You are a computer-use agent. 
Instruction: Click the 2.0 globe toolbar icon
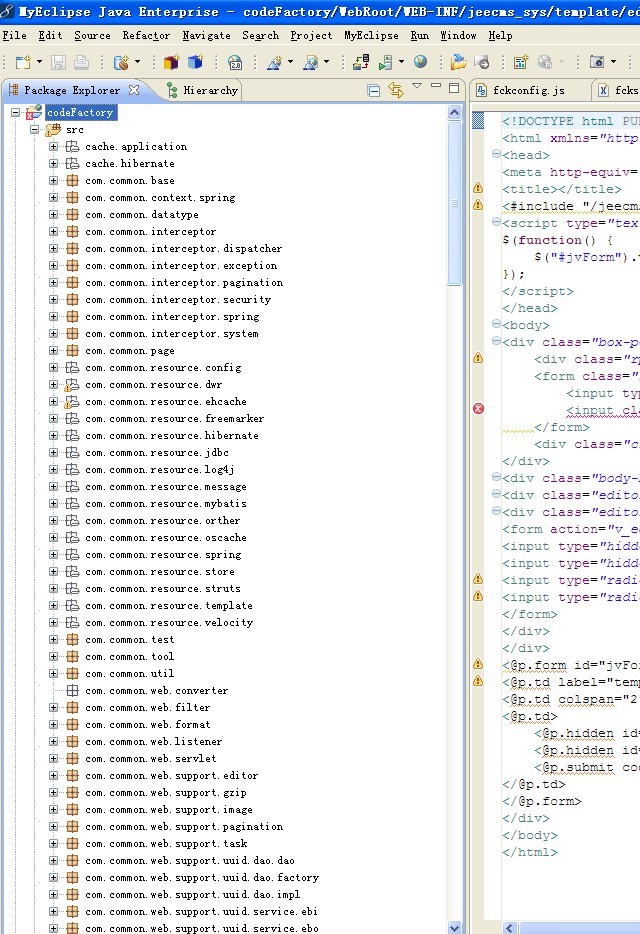(235, 62)
